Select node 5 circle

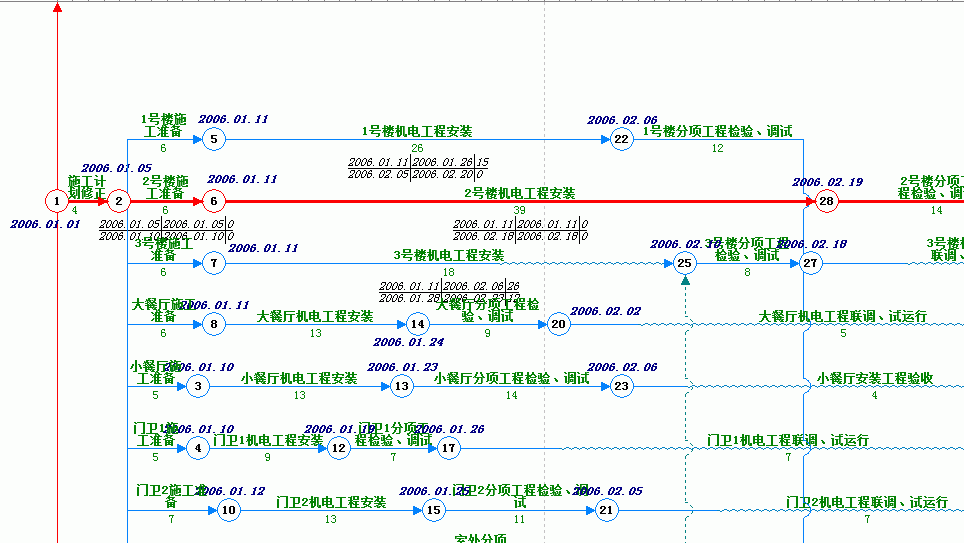click(213, 139)
